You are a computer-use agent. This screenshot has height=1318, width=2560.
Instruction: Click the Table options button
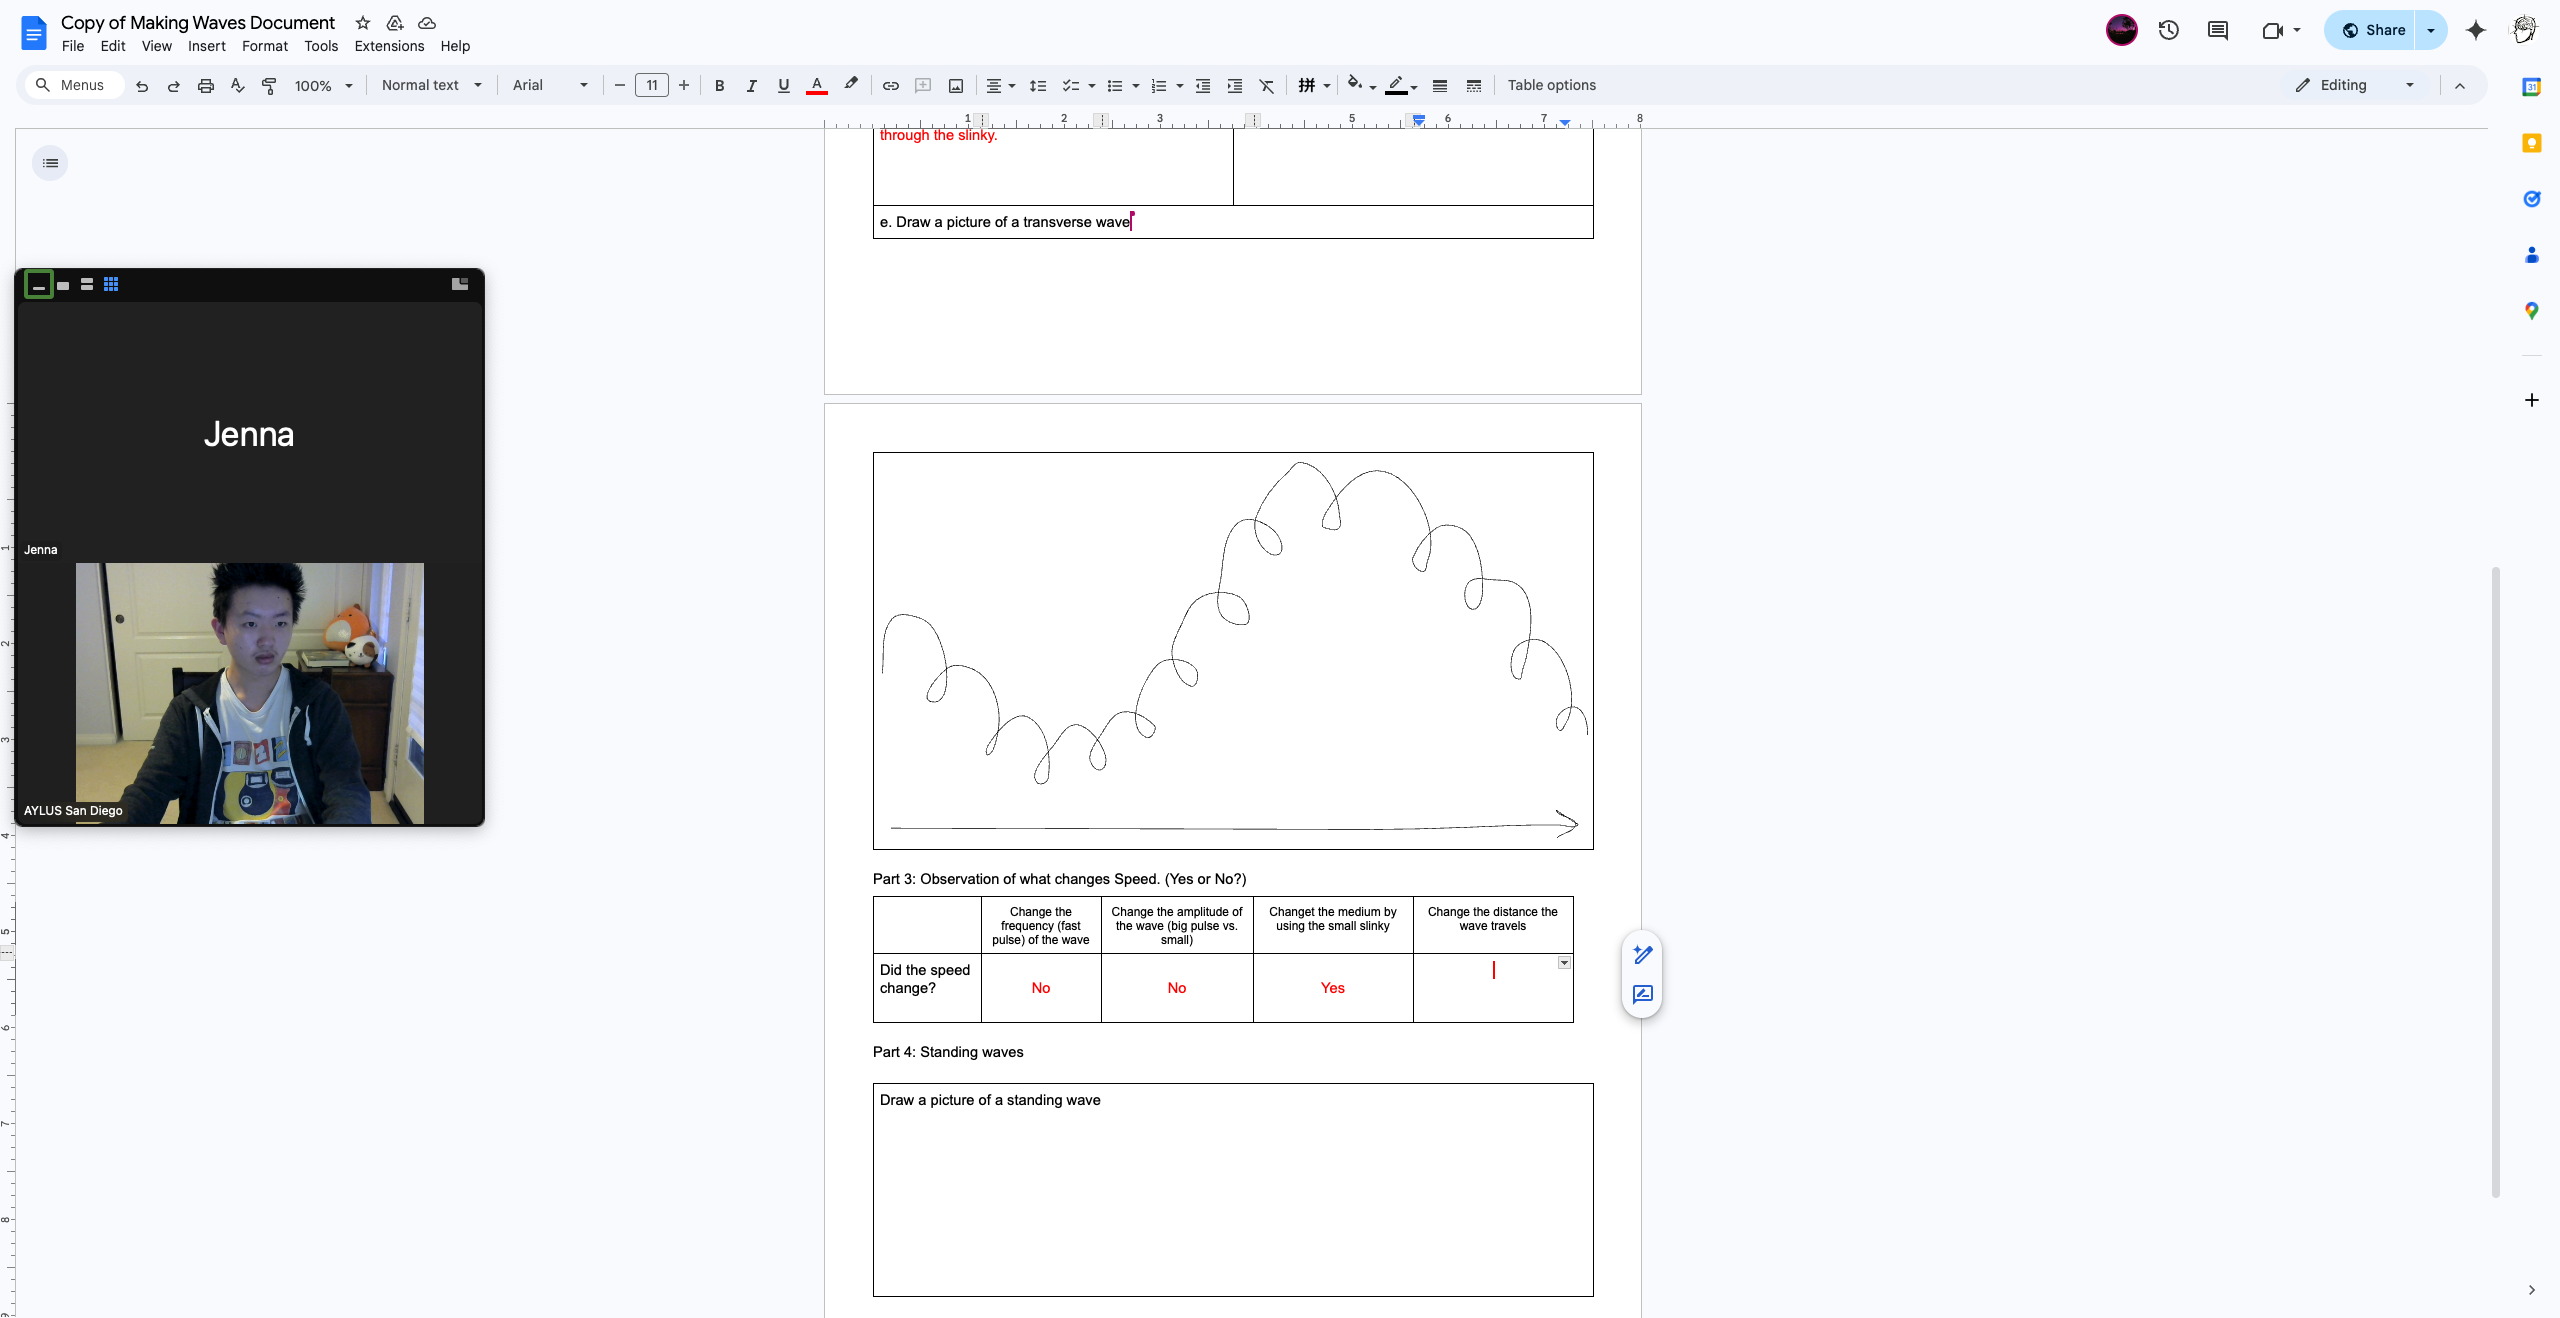coord(1551,85)
